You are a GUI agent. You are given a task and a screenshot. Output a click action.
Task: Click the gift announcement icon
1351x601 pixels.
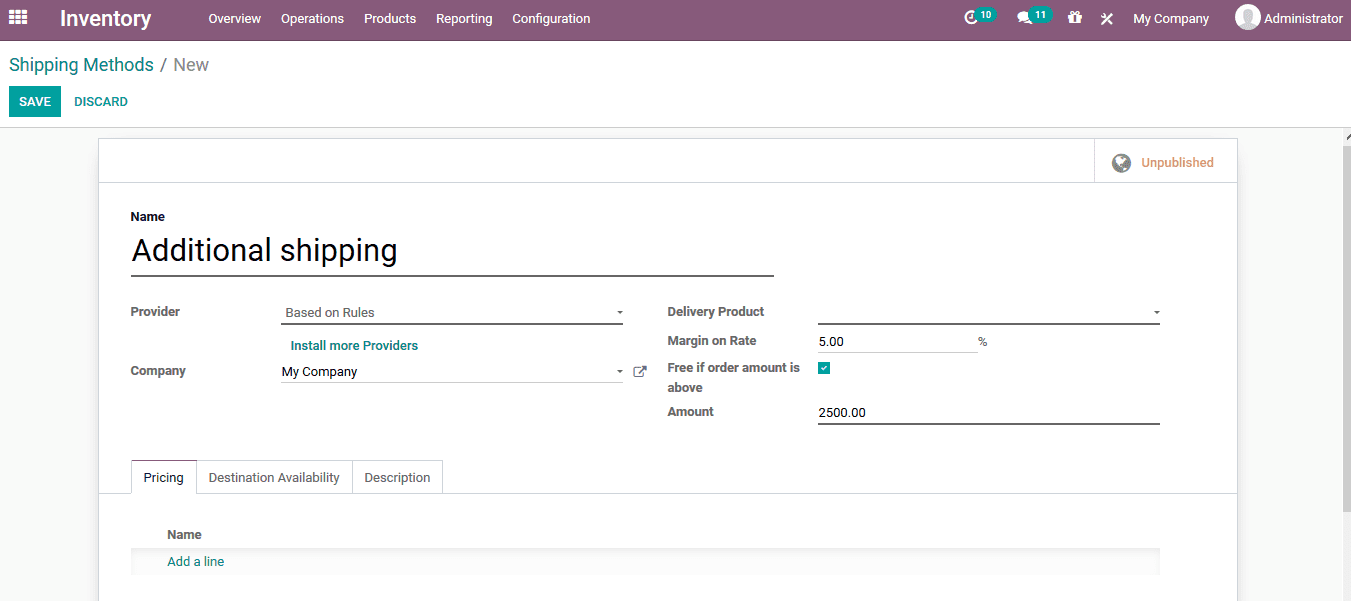pos(1074,17)
